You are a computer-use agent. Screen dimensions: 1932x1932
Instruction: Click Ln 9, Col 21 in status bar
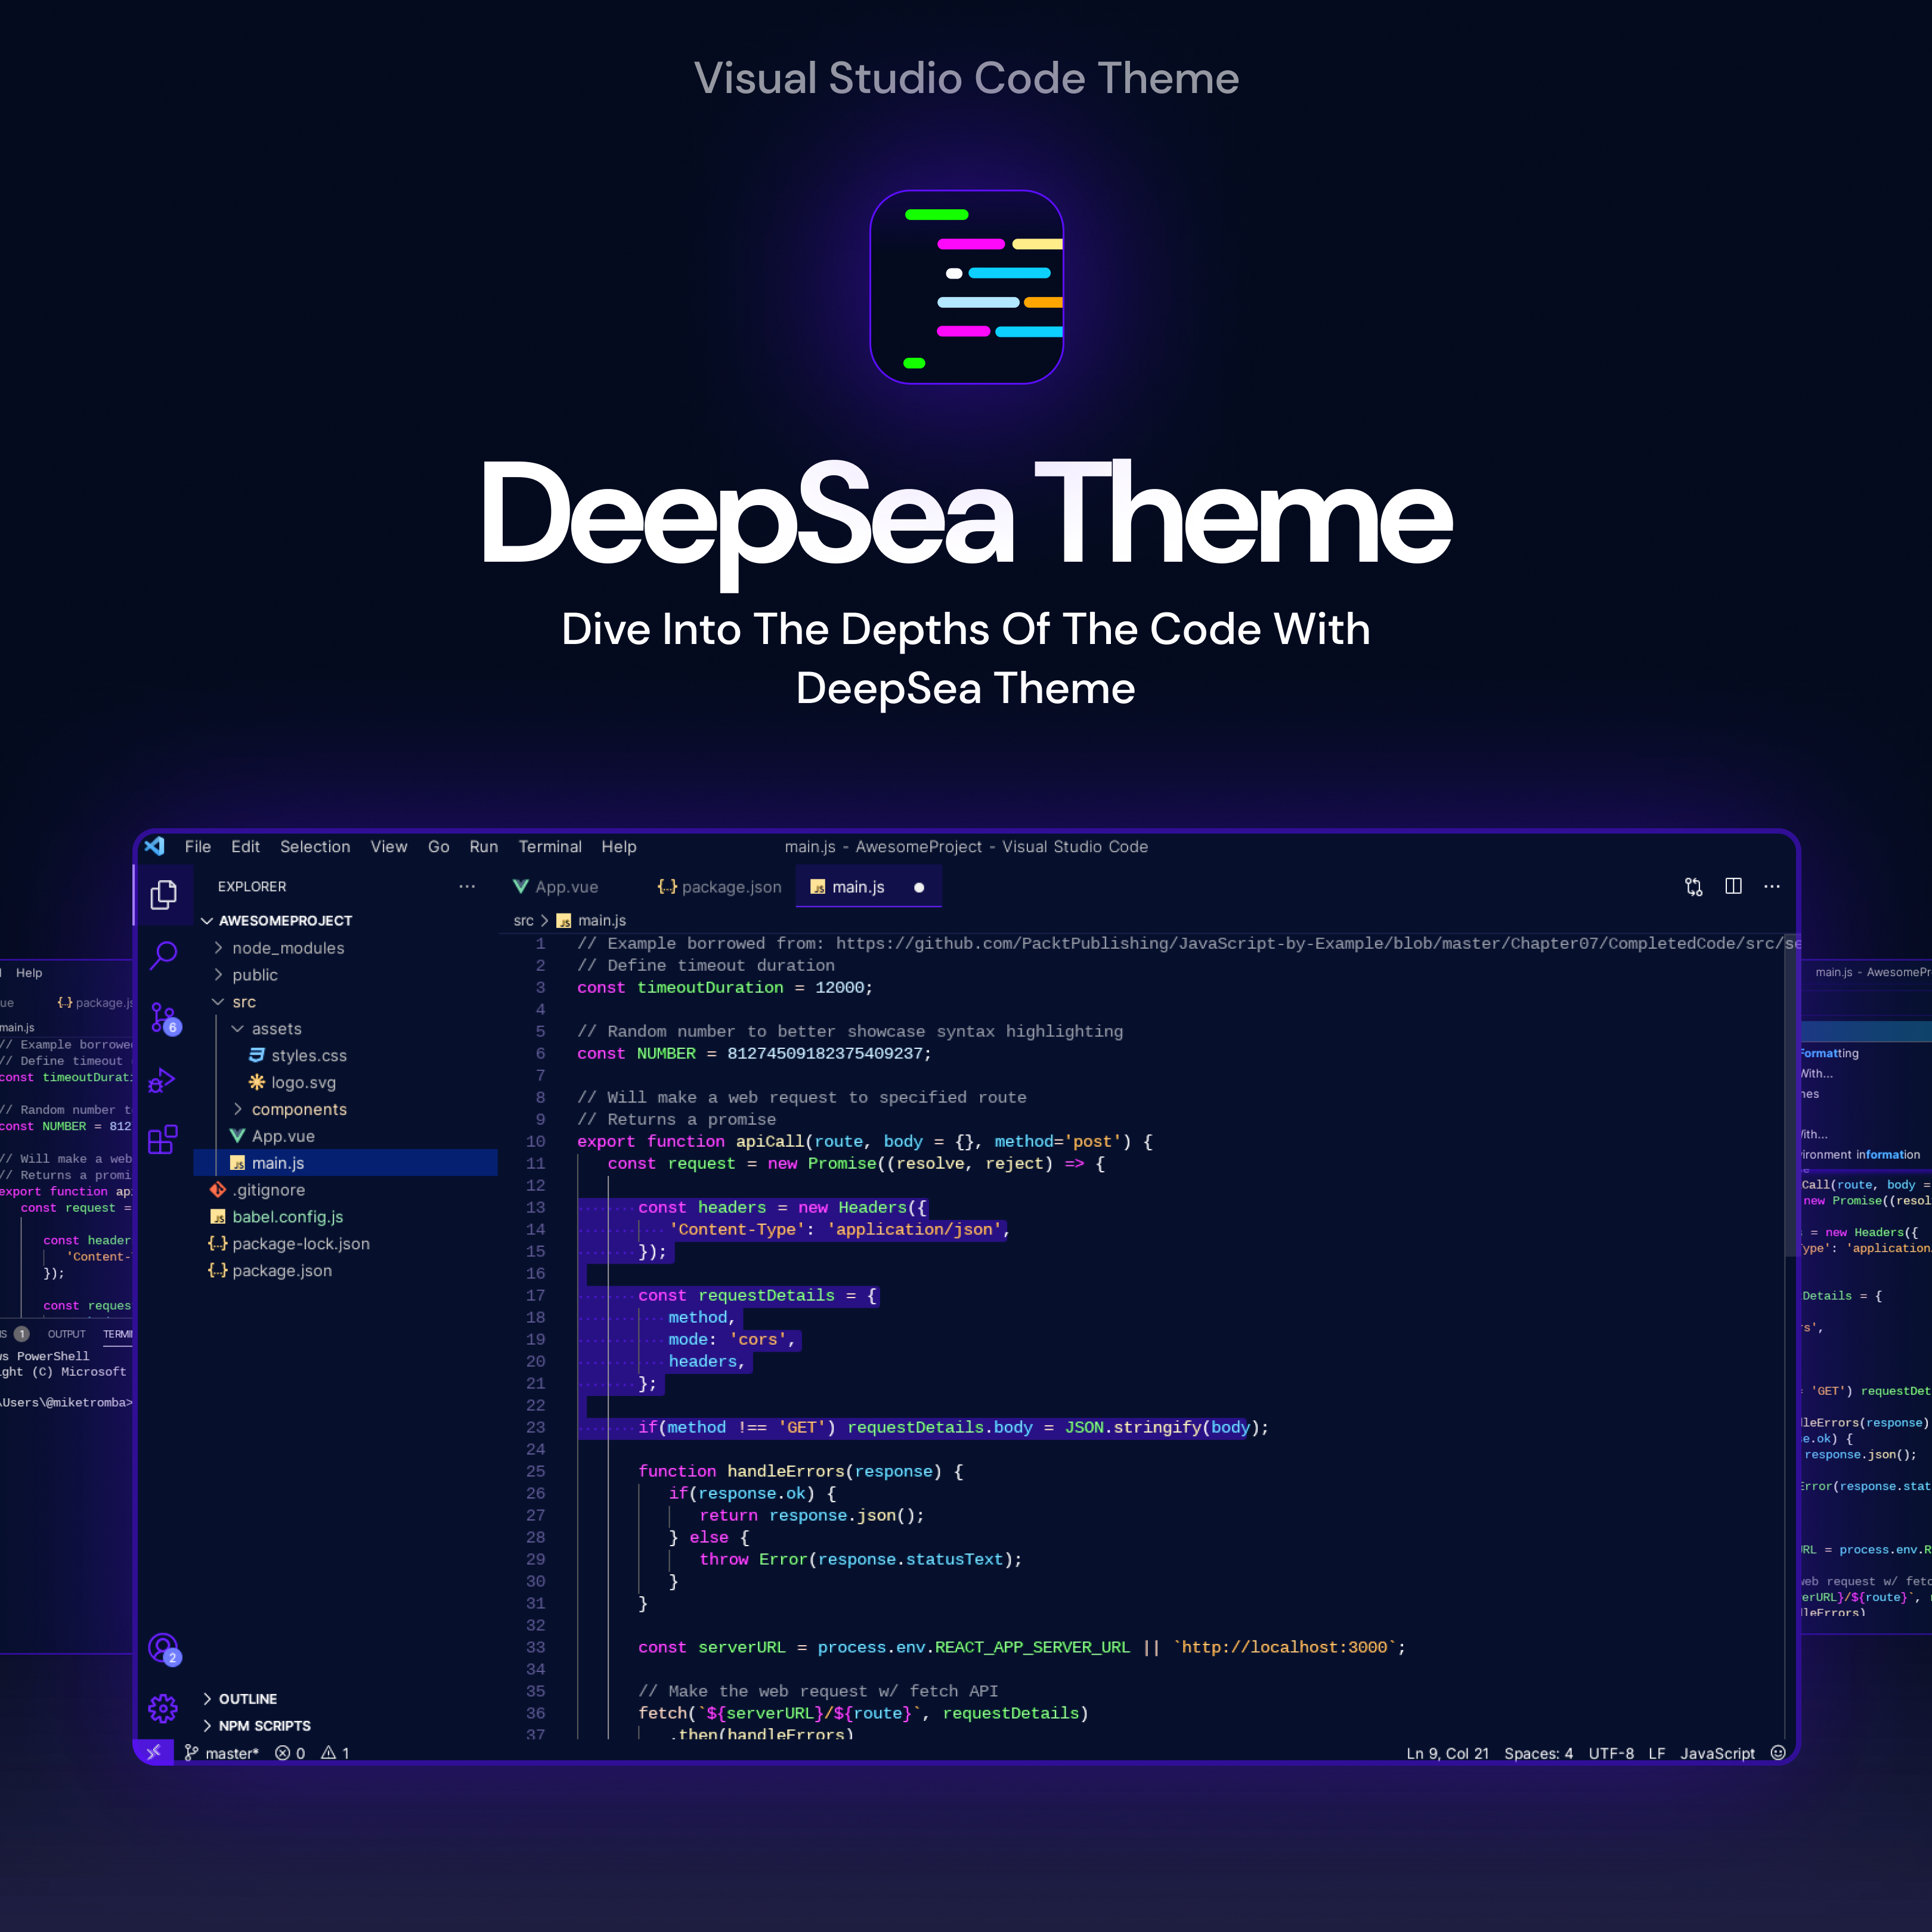pyautogui.click(x=1447, y=1753)
